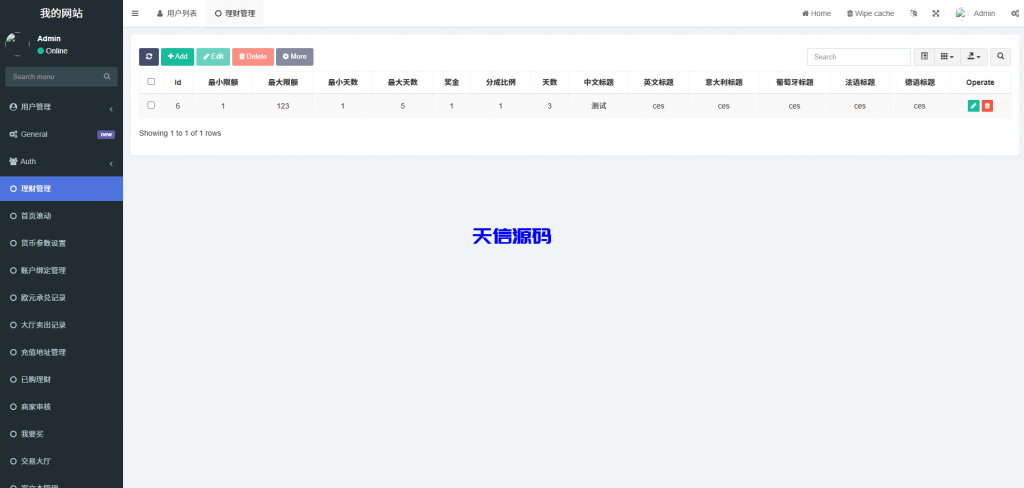Screen dimensions: 1024x488
Task: Click the Id column header
Action: pyautogui.click(x=178, y=82)
